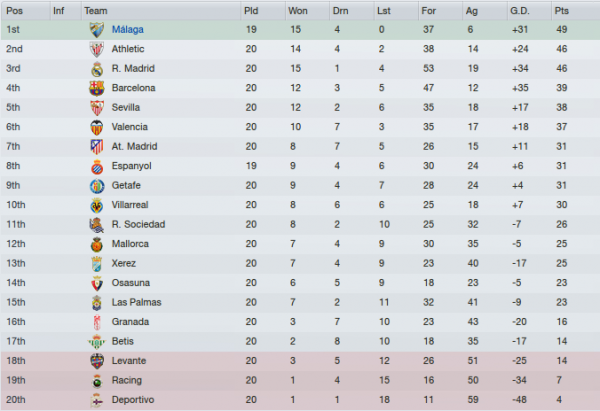Click the Sevilla club crest
Screen dimensions: 600x411
pos(97,108)
